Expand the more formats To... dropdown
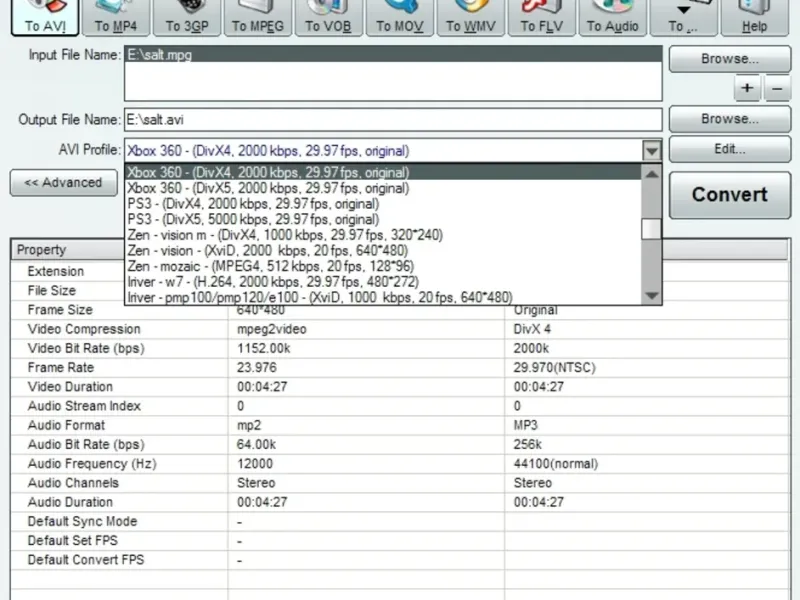This screenshot has height=600, width=800. (683, 17)
